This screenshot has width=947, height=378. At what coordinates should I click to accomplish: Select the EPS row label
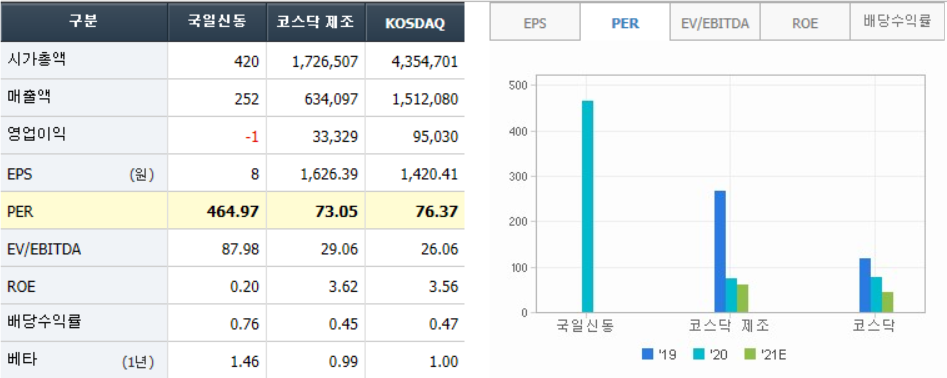coord(19,175)
